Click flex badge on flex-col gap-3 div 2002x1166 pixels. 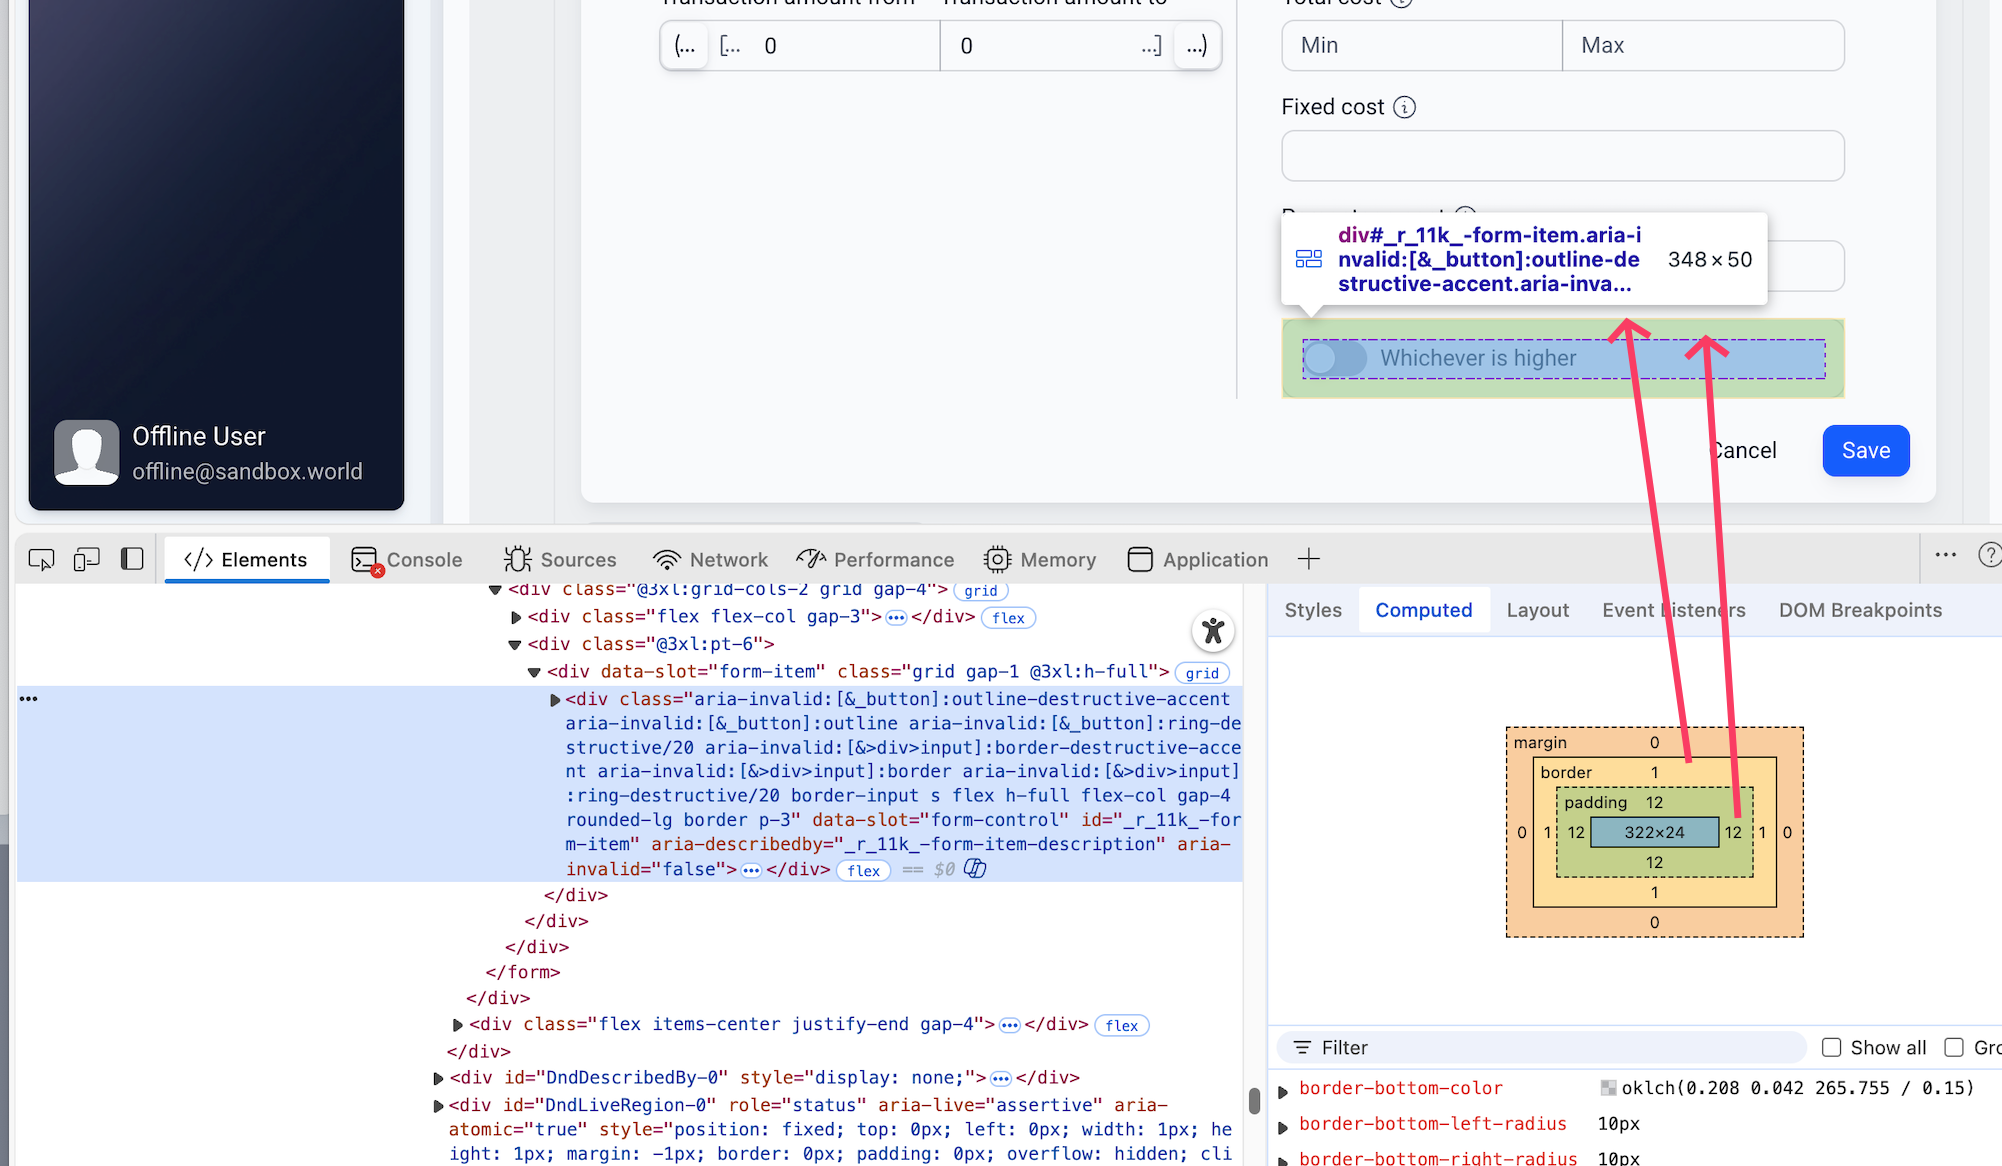click(1008, 618)
